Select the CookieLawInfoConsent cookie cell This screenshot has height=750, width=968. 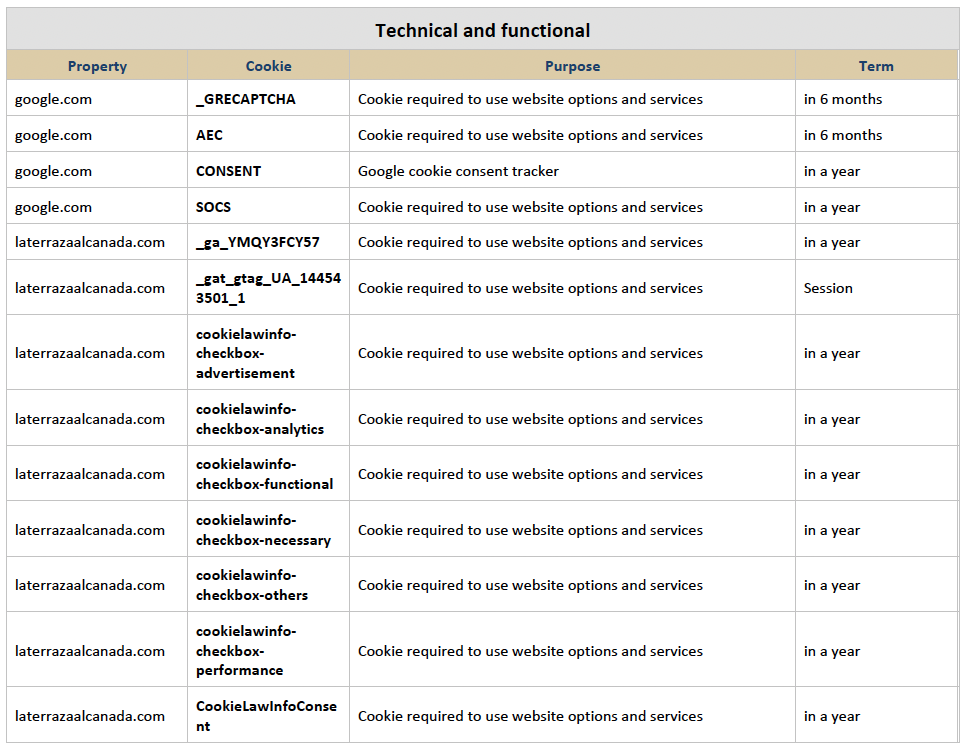(269, 715)
